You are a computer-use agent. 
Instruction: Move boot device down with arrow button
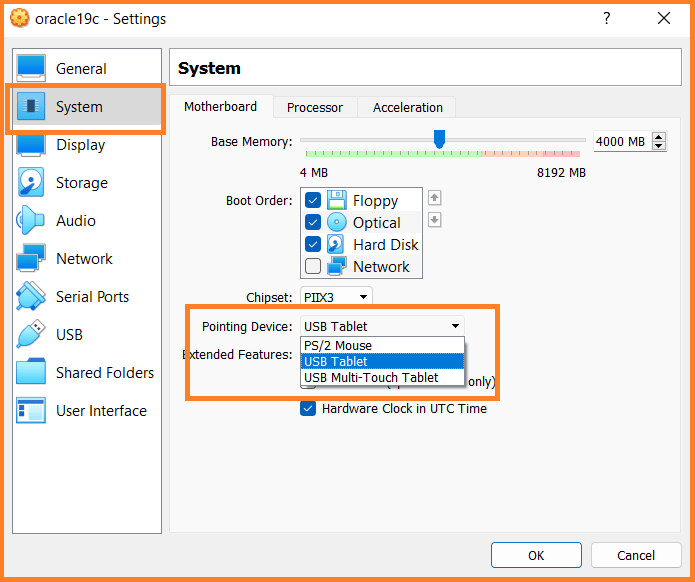434,219
